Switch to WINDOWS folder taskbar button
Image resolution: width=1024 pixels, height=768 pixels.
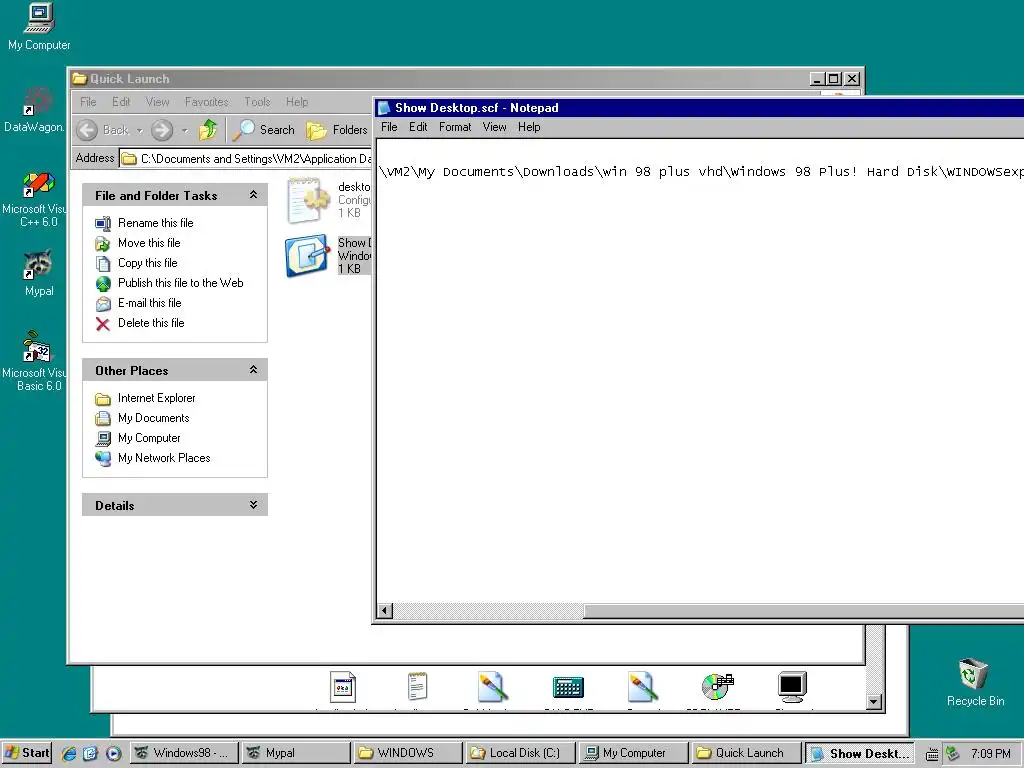coord(408,753)
